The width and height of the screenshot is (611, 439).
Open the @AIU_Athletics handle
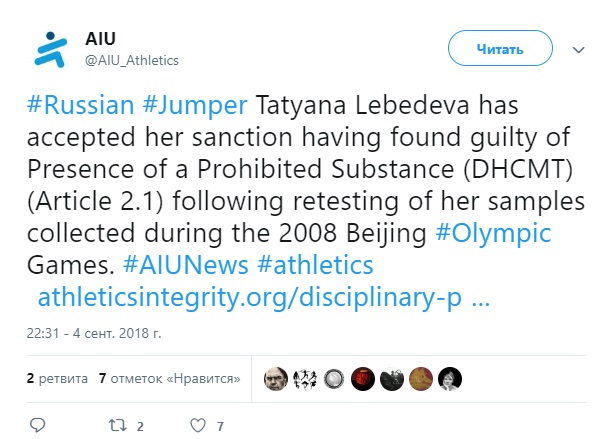tap(132, 60)
